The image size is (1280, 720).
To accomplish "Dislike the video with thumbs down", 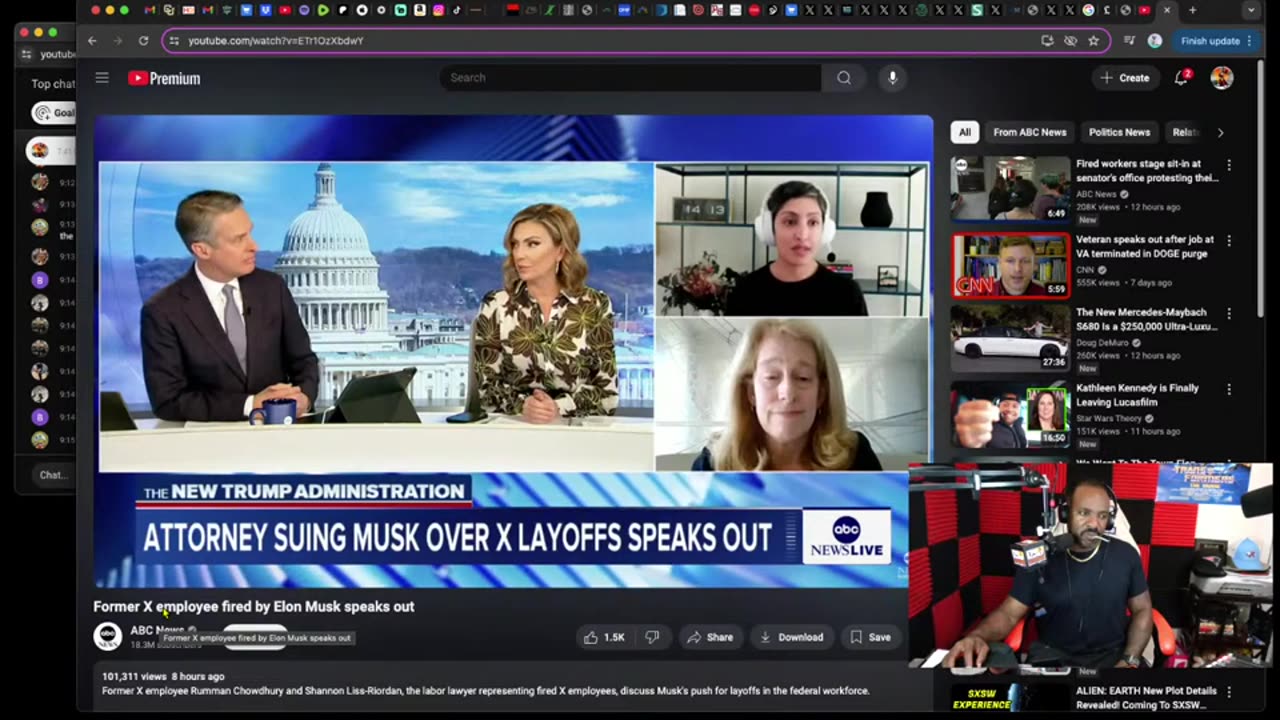I will pyautogui.click(x=652, y=637).
